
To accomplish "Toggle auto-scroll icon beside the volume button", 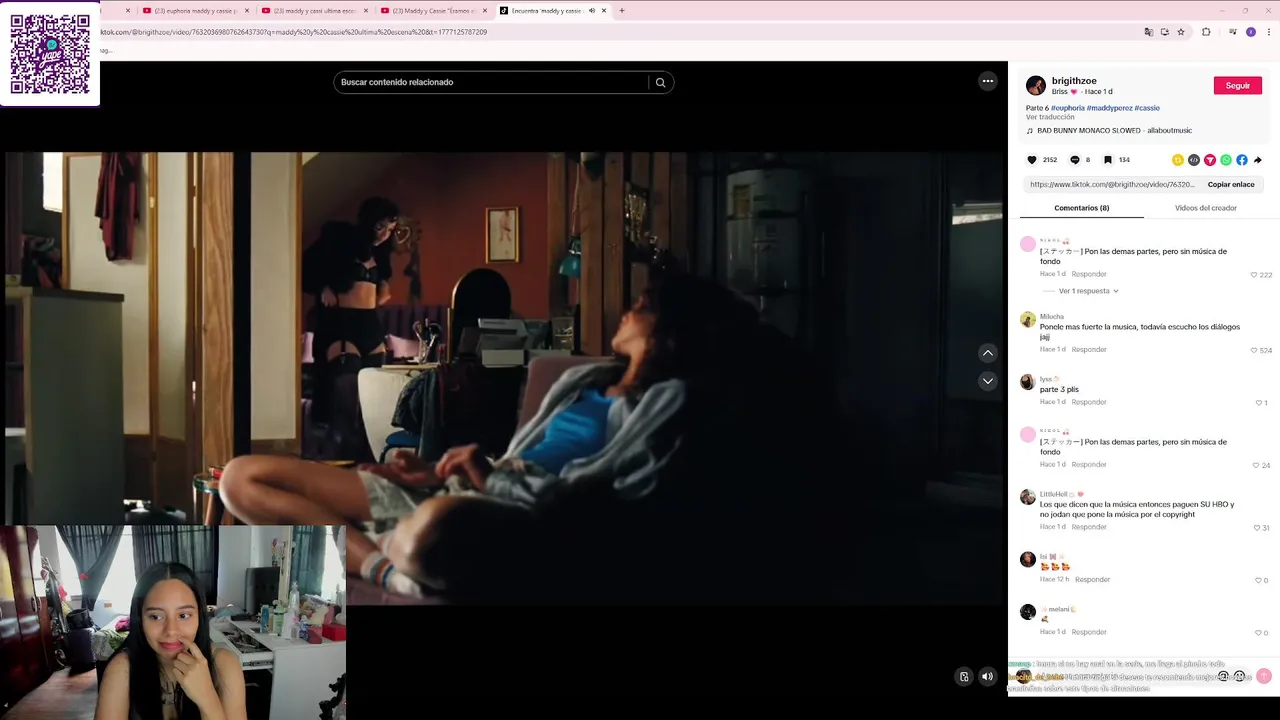I will pos(964,677).
